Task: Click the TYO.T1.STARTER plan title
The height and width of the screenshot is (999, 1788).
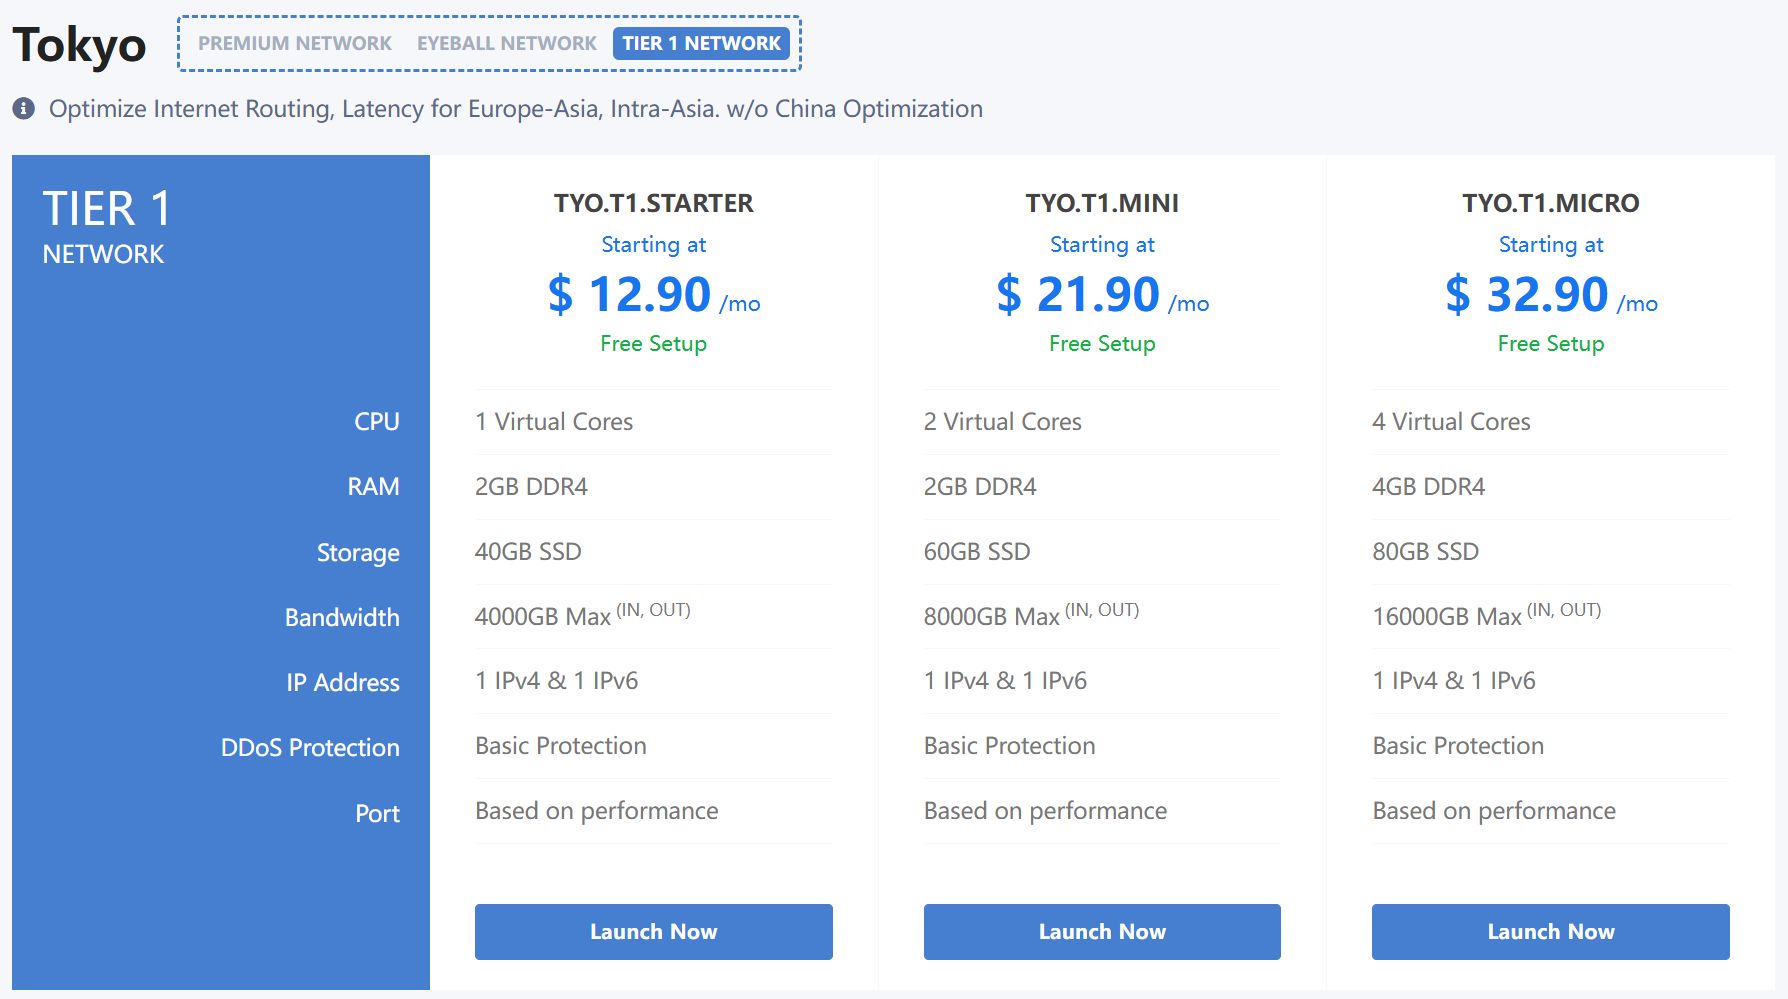Action: tap(654, 203)
